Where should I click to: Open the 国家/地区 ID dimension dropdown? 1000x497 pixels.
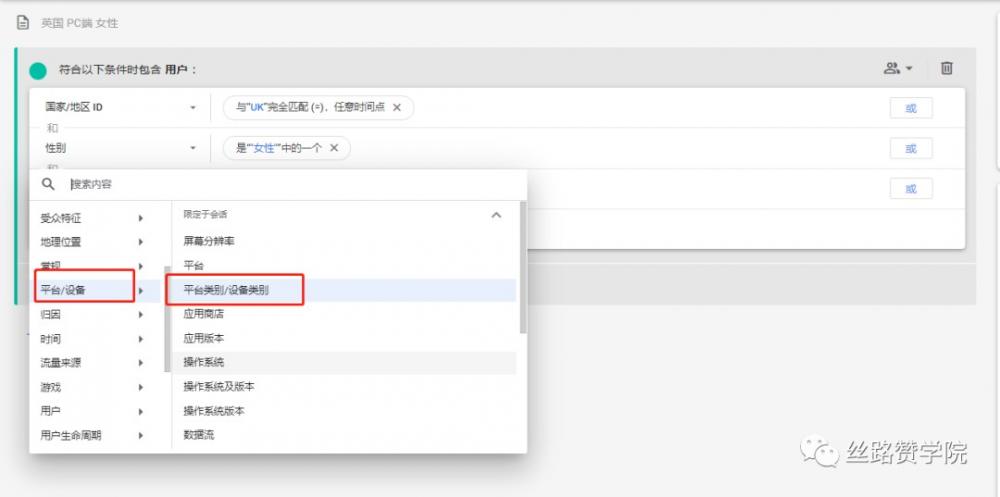[x=121, y=108]
